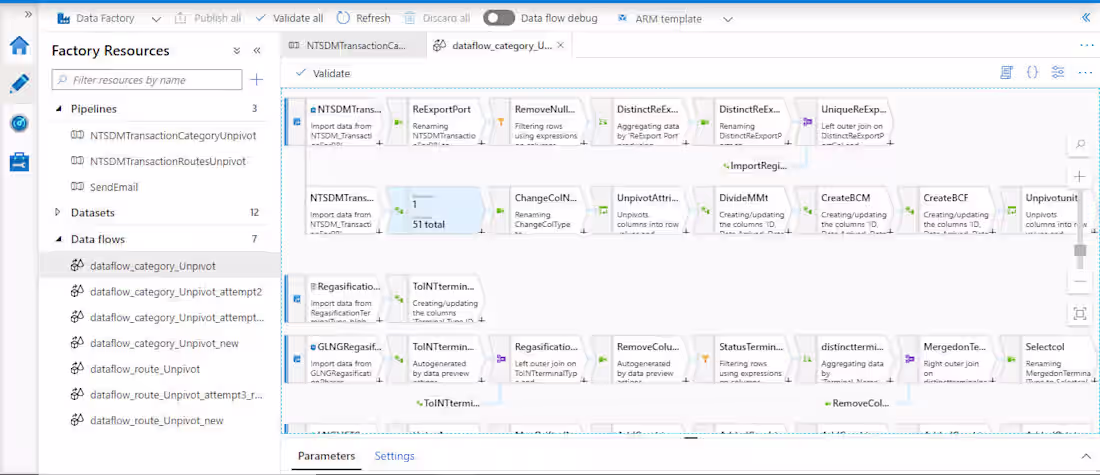Open the canvas search magnifier

pos(1080,144)
